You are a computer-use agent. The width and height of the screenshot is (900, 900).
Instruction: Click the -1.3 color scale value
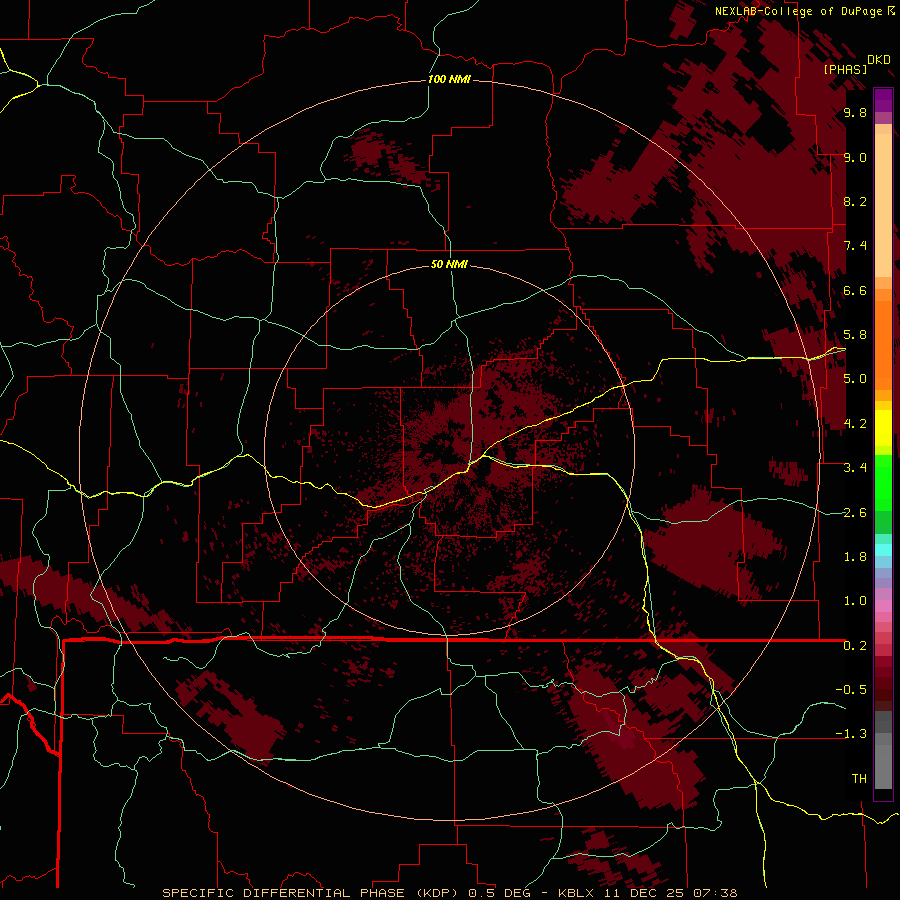click(x=851, y=734)
